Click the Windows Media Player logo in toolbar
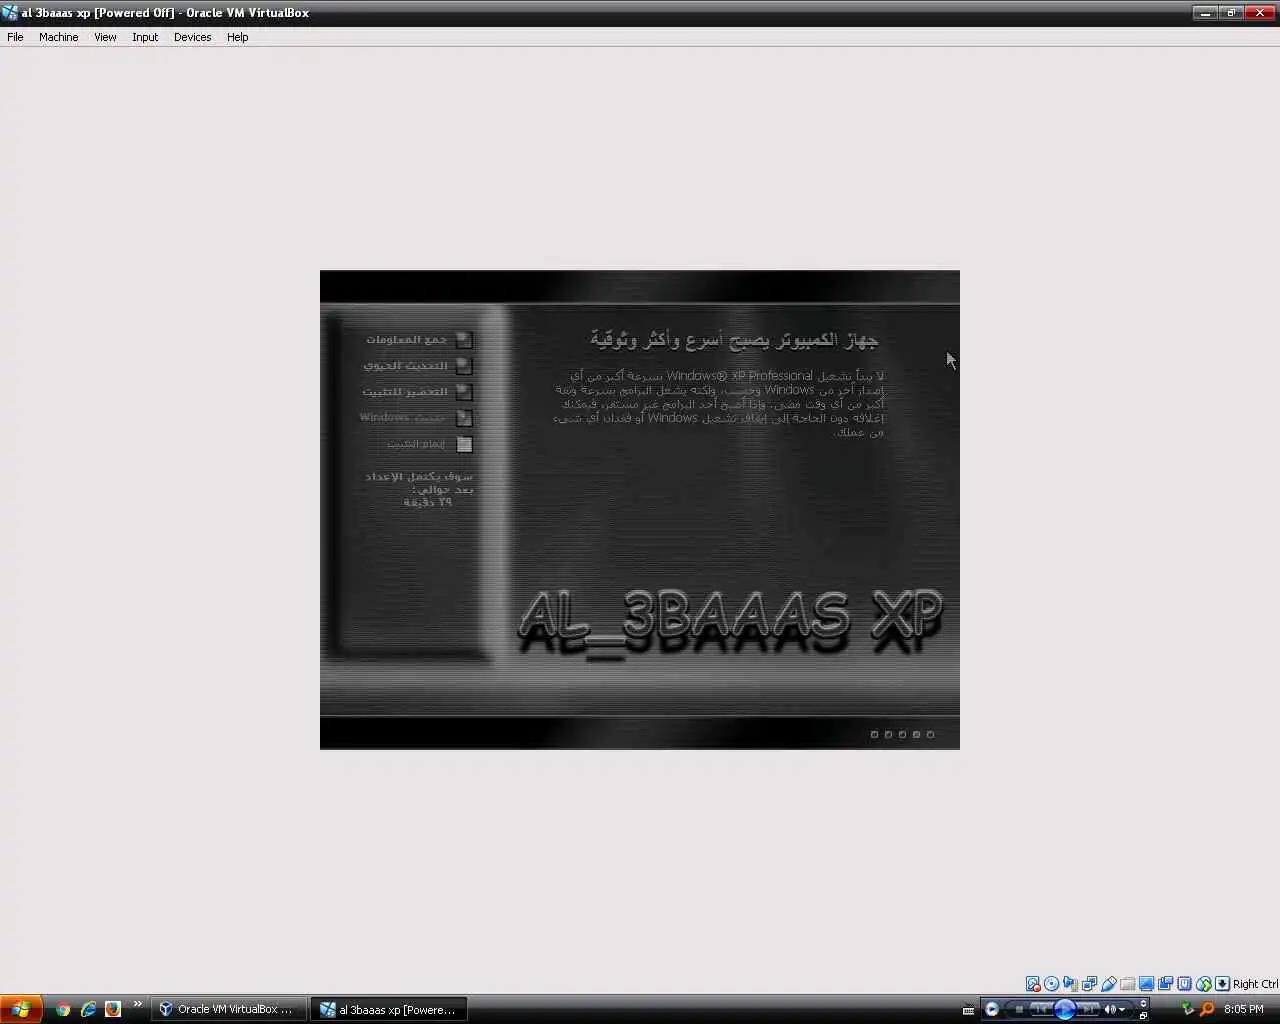The height and width of the screenshot is (1024, 1280). [x=992, y=1009]
